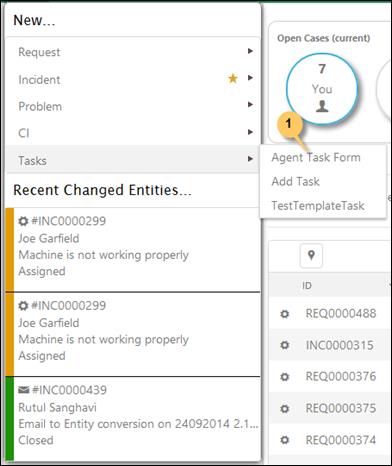Click the Closed status text
392x466 pixels.
[x=36, y=440]
